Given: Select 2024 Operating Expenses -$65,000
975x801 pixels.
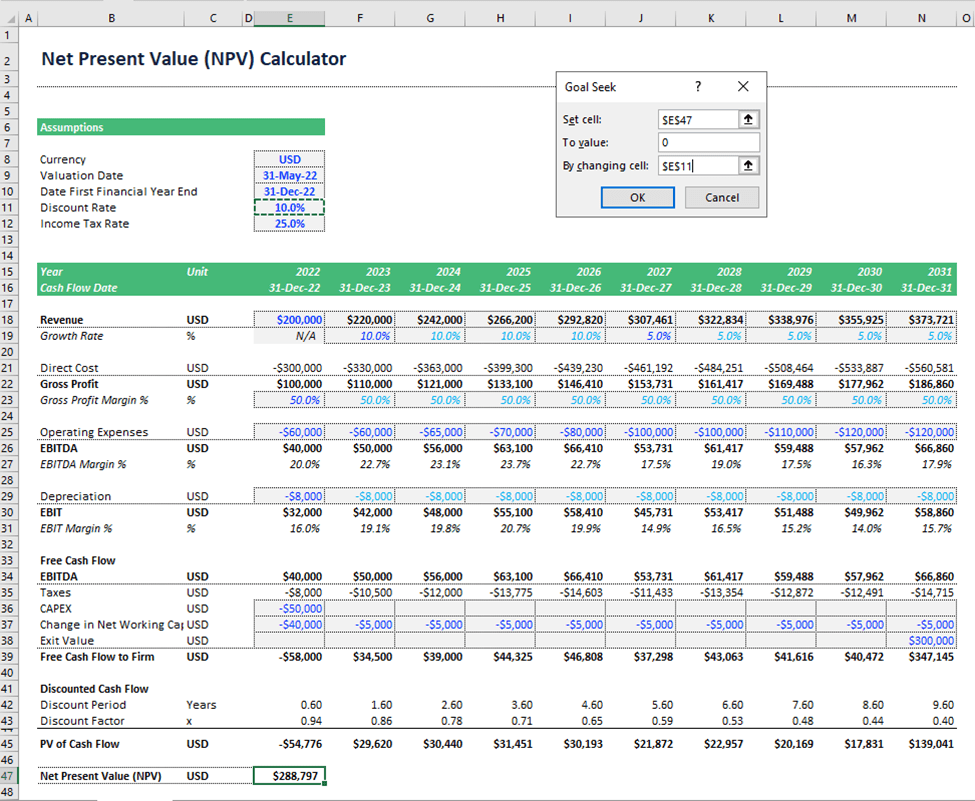Looking at the screenshot, I should 430,432.
